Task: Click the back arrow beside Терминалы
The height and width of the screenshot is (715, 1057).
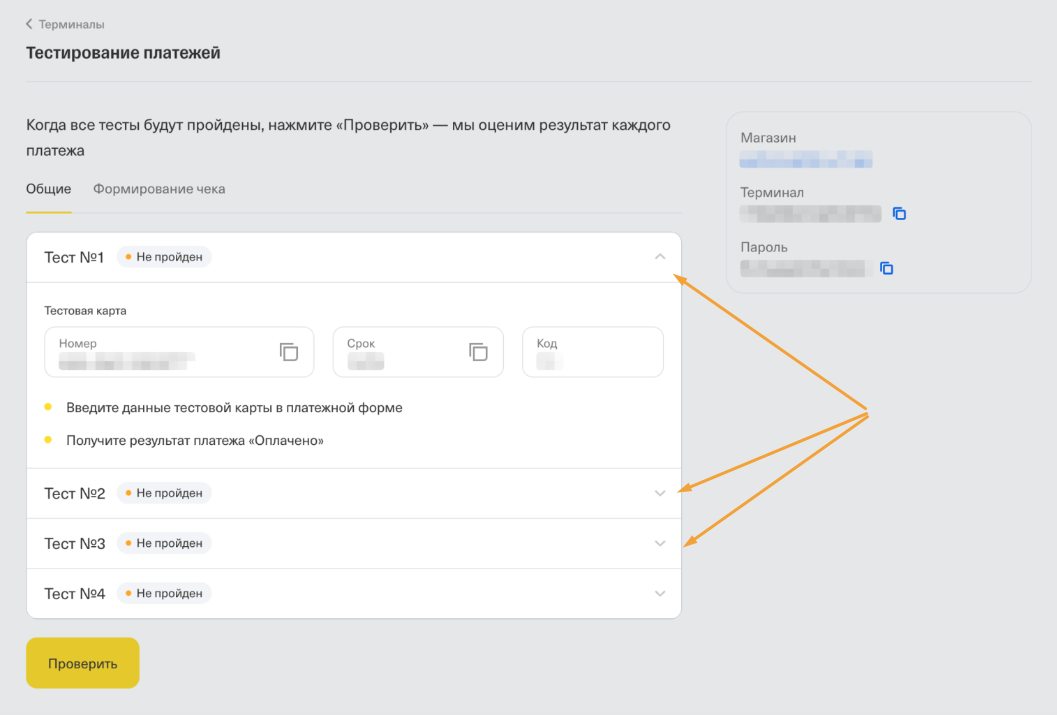Action: pyautogui.click(x=29, y=24)
